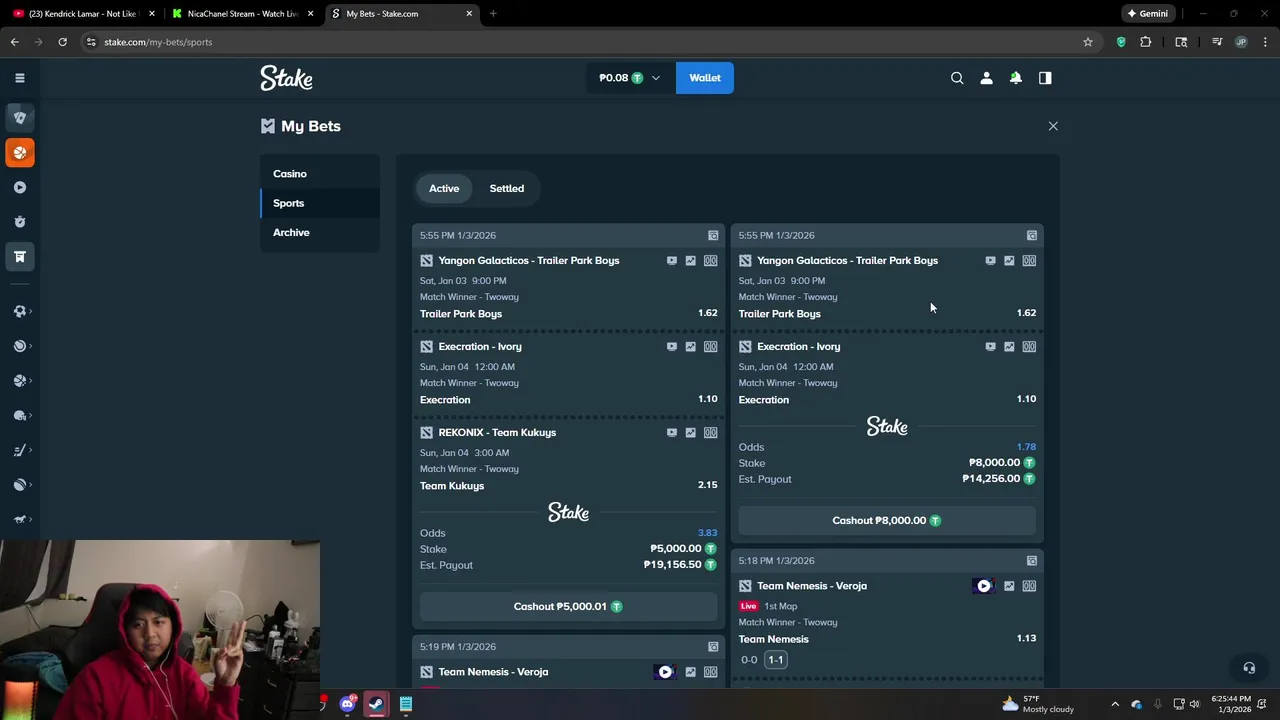Open My Bets receipt icon in sidebar

coord(19,257)
